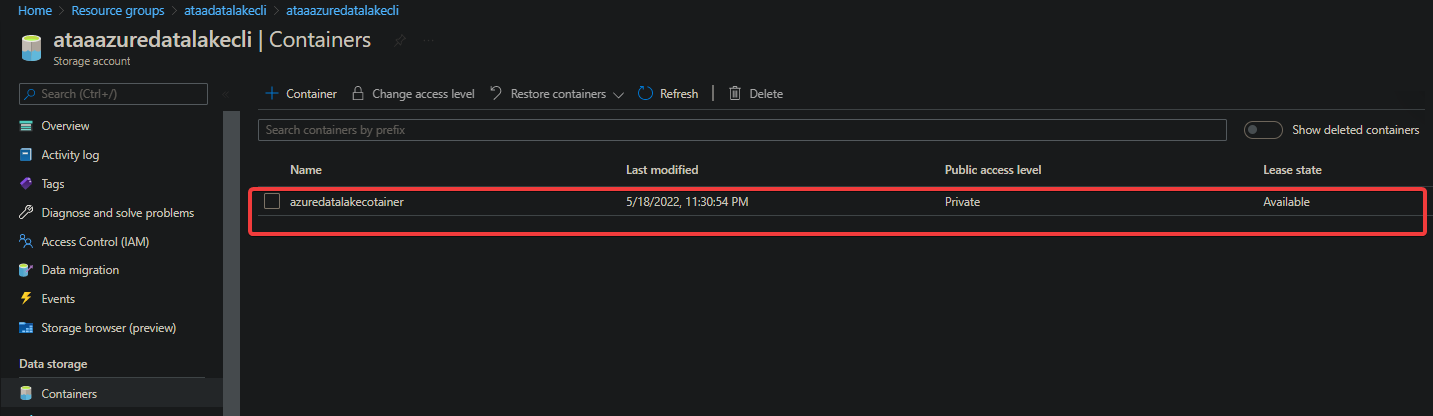Click the Data storage section heading
Image resolution: width=1433 pixels, height=416 pixels.
53,364
